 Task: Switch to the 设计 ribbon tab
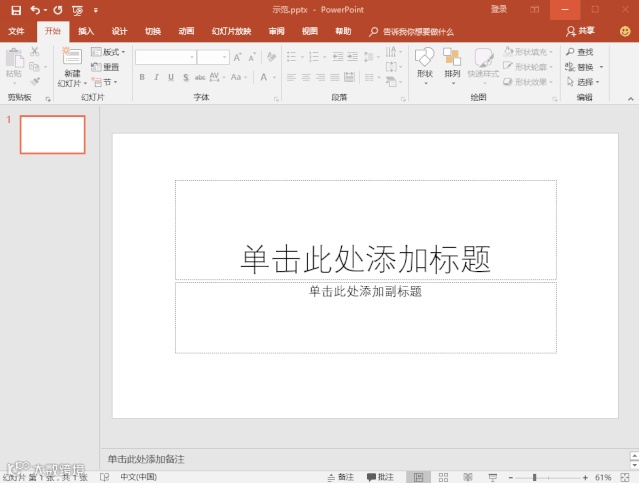point(119,31)
